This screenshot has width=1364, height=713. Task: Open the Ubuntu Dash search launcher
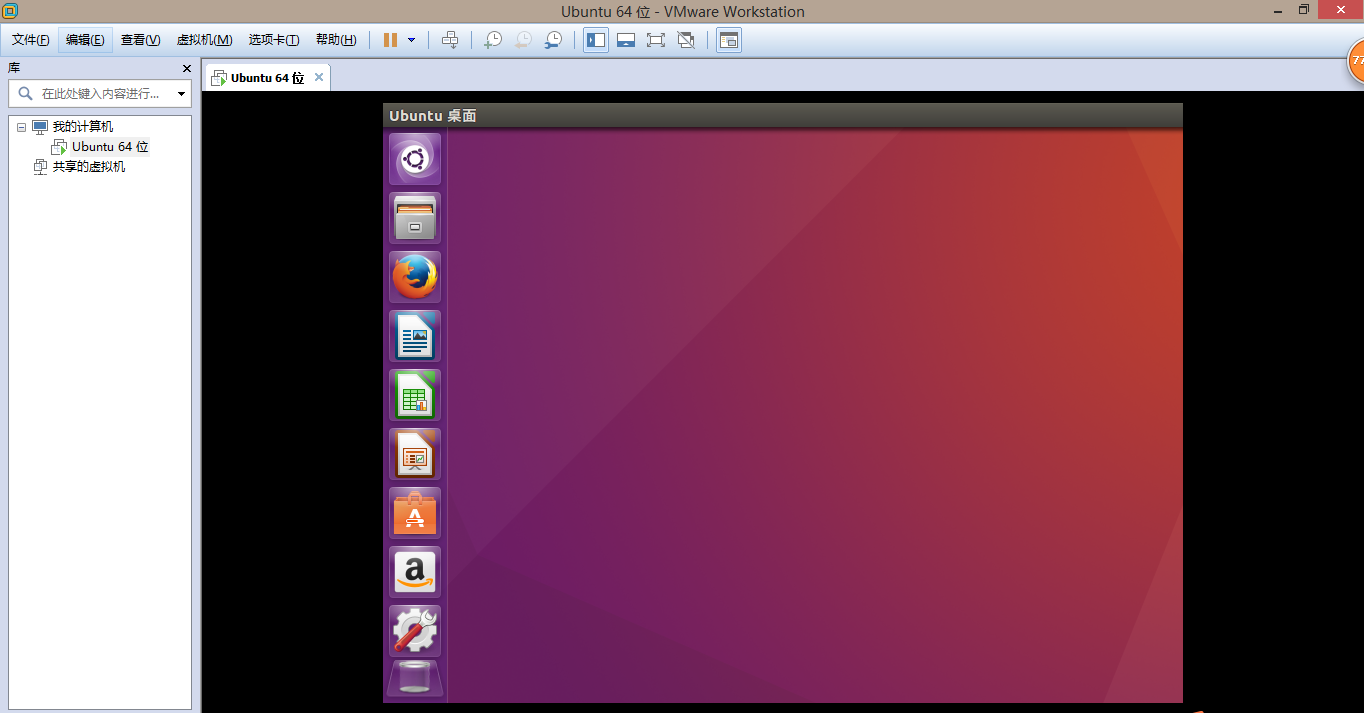(415, 159)
